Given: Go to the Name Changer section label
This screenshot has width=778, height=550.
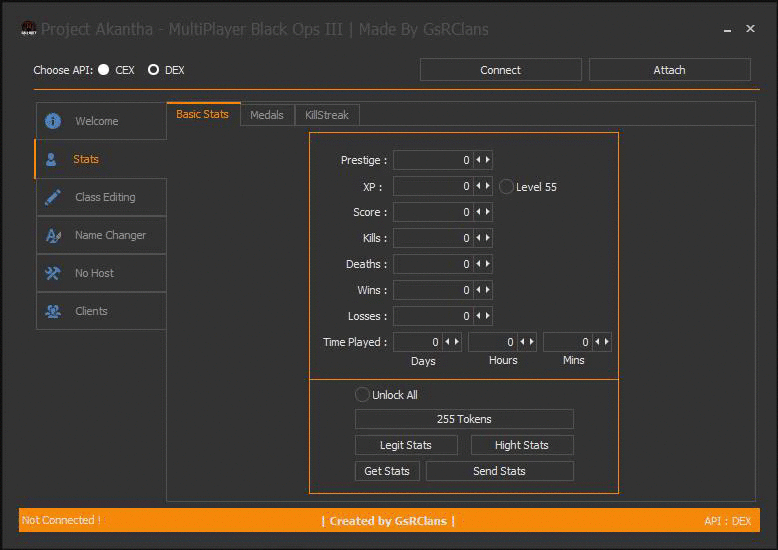Looking at the screenshot, I should coord(111,235).
